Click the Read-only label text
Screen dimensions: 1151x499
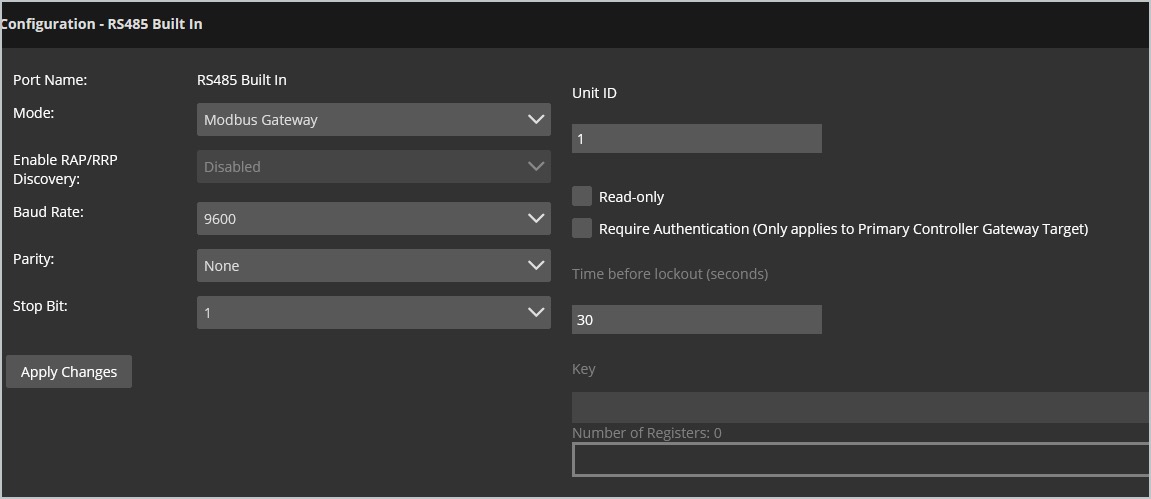[631, 197]
